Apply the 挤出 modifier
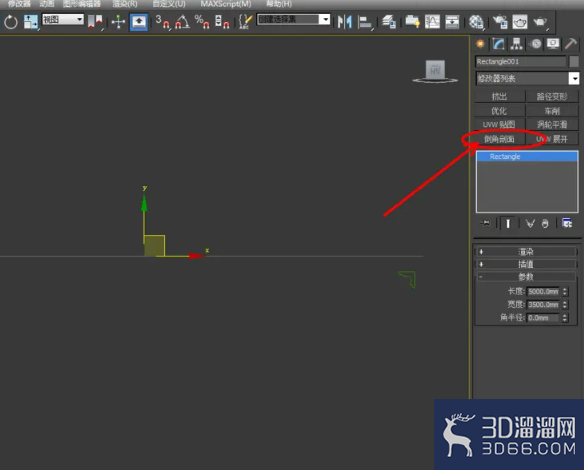584x470 pixels. 499,96
